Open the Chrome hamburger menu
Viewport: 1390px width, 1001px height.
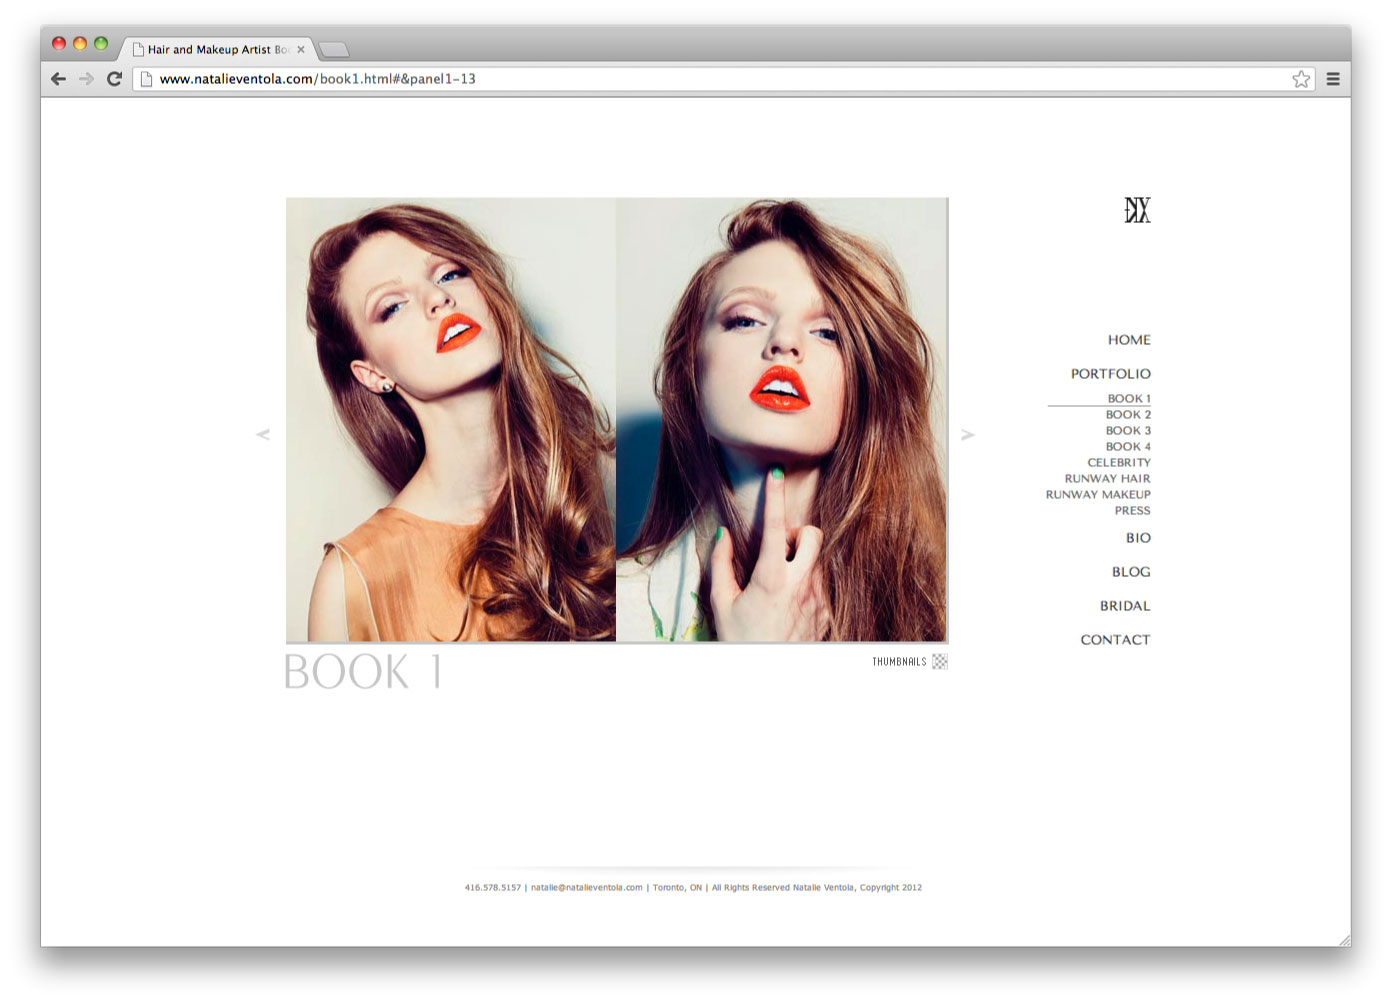point(1332,79)
